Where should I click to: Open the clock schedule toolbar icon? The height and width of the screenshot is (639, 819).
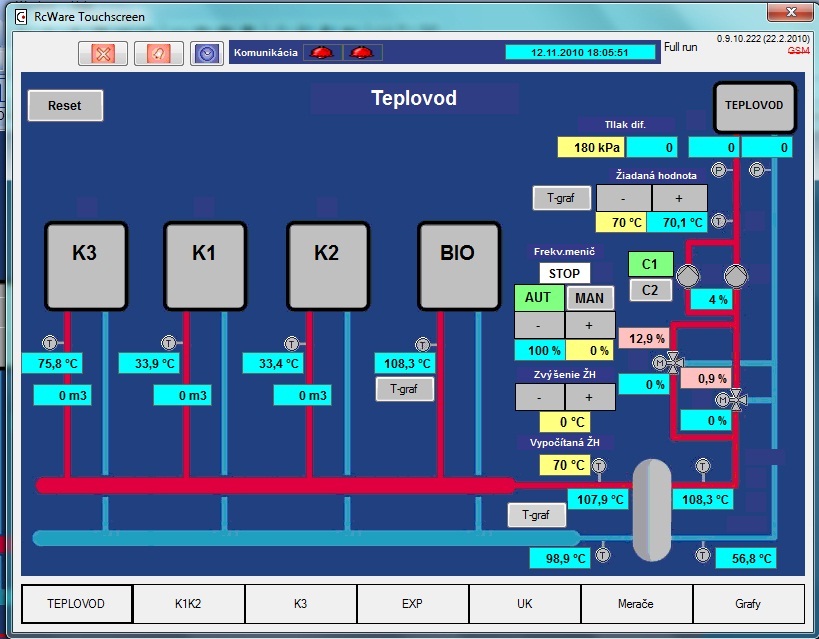(207, 53)
